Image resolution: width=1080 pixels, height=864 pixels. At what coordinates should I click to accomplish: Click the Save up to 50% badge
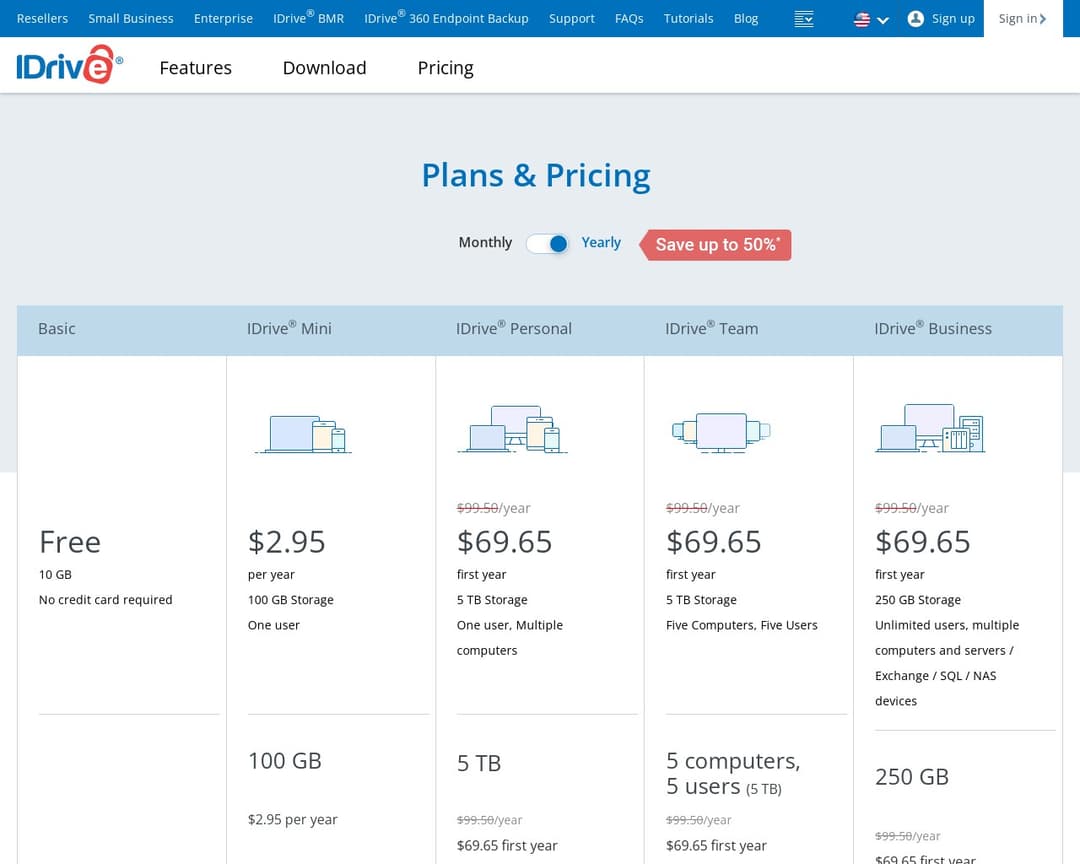click(x=716, y=245)
